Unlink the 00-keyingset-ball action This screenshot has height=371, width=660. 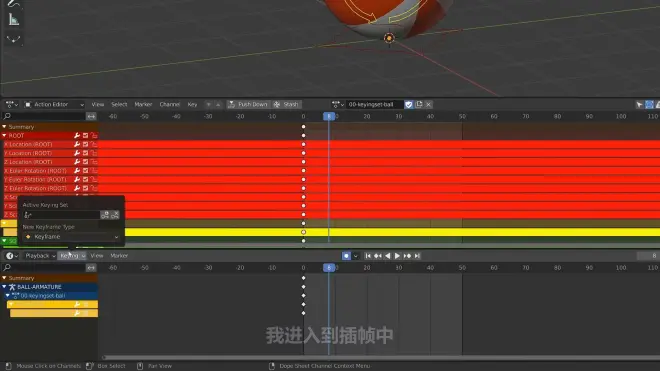tap(428, 104)
